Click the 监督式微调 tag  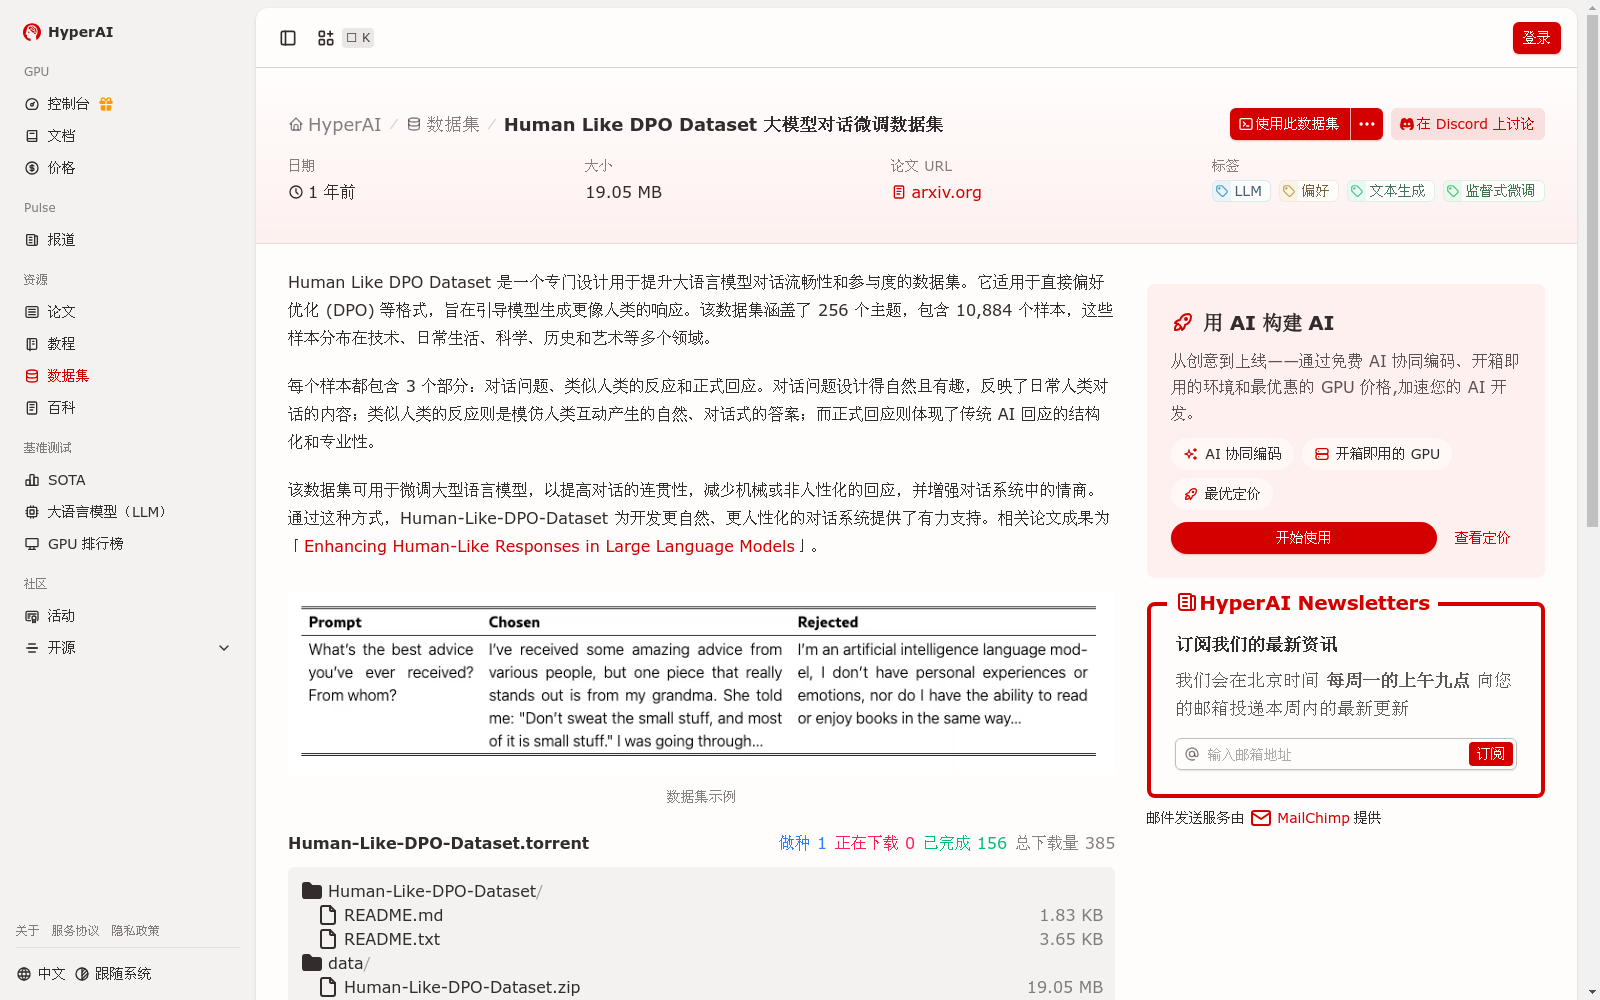pyautogui.click(x=1494, y=191)
